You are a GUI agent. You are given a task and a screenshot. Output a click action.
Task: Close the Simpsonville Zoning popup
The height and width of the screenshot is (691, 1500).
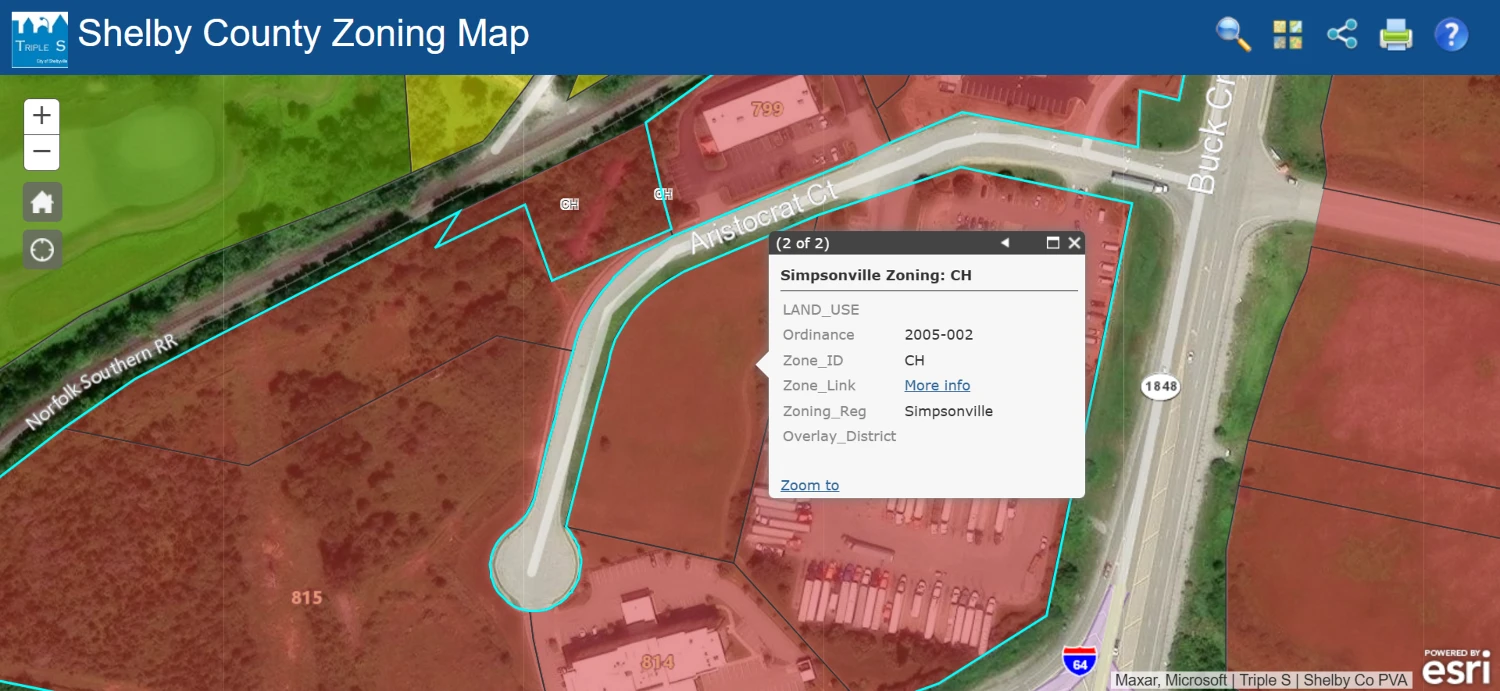point(1074,243)
